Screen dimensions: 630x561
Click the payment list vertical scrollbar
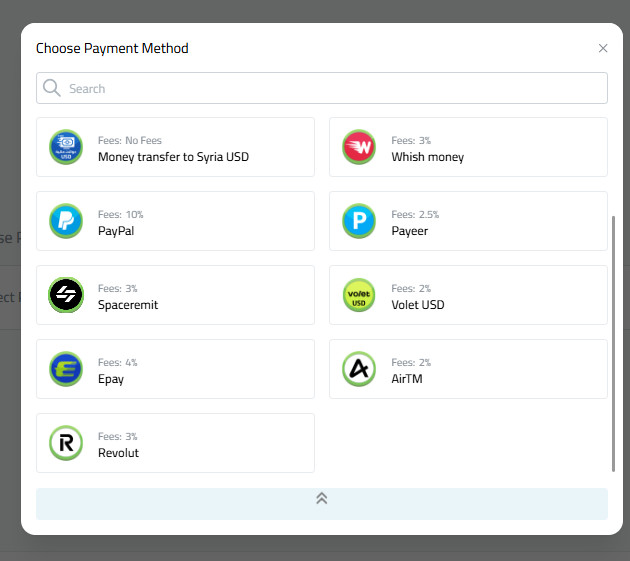613,340
